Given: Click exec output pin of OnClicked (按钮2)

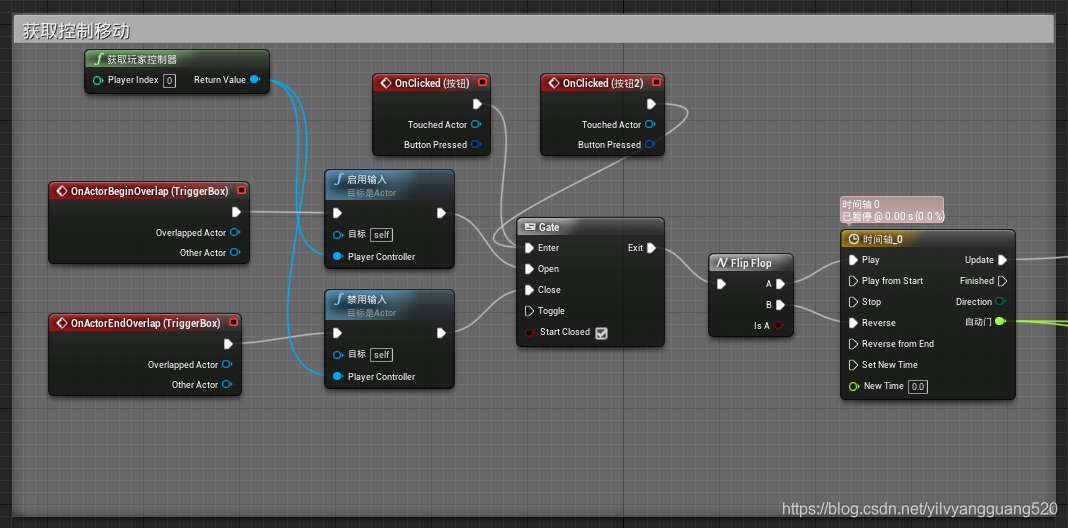Looking at the screenshot, I should click(x=651, y=104).
